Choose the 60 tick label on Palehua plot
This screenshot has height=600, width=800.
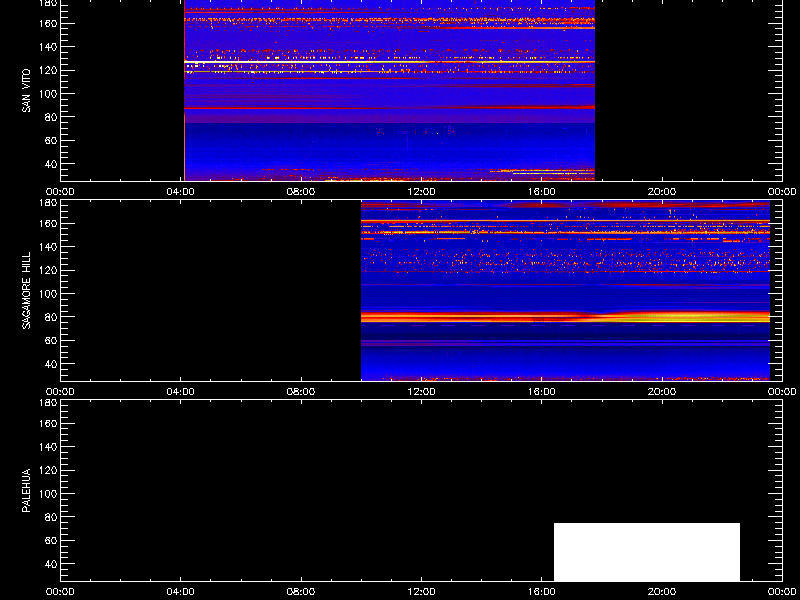pos(52,541)
